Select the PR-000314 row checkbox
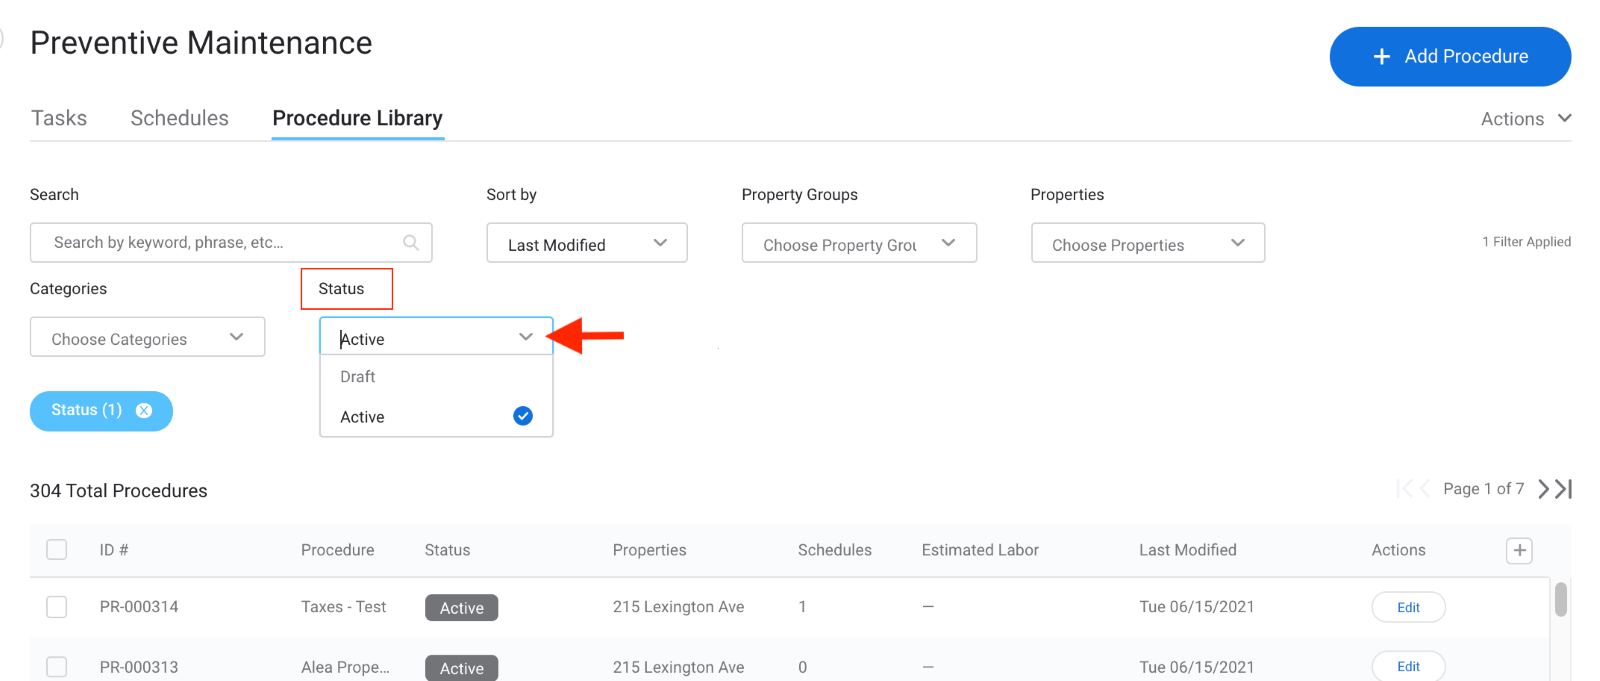The image size is (1600, 681). click(x=57, y=607)
